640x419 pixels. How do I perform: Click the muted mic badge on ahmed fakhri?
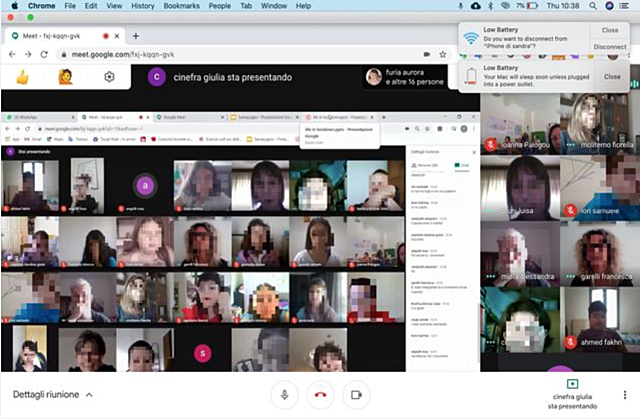[571, 342]
